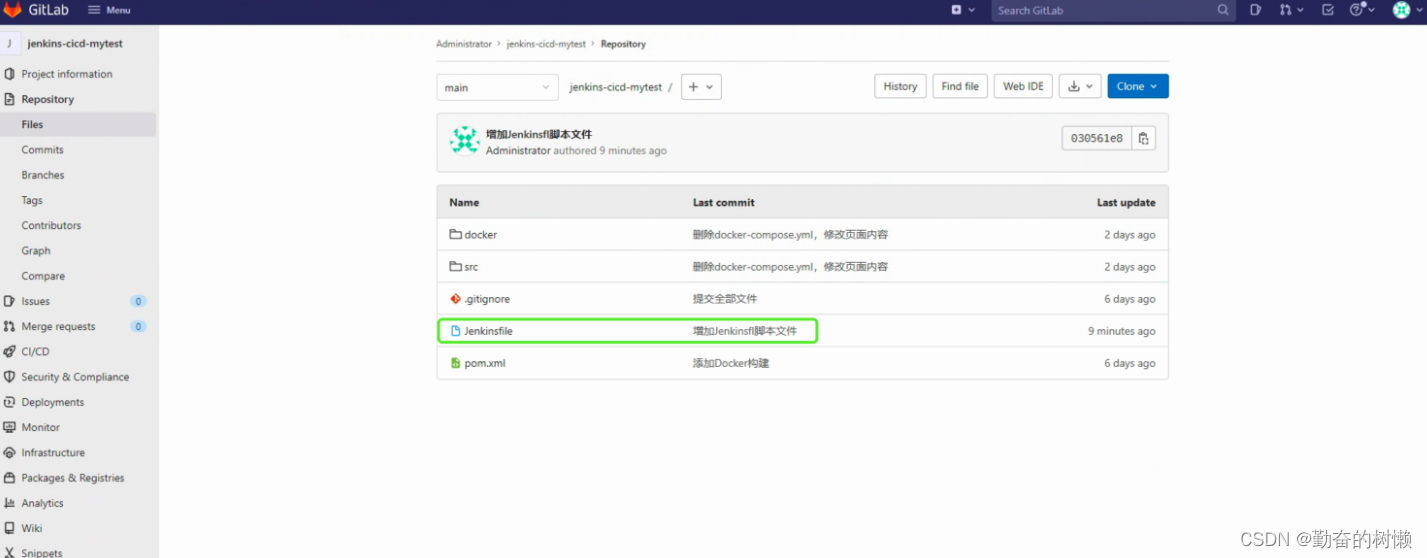Click the Merge requests sidebar icon
This screenshot has width=1427, height=558.
[x=10, y=326]
